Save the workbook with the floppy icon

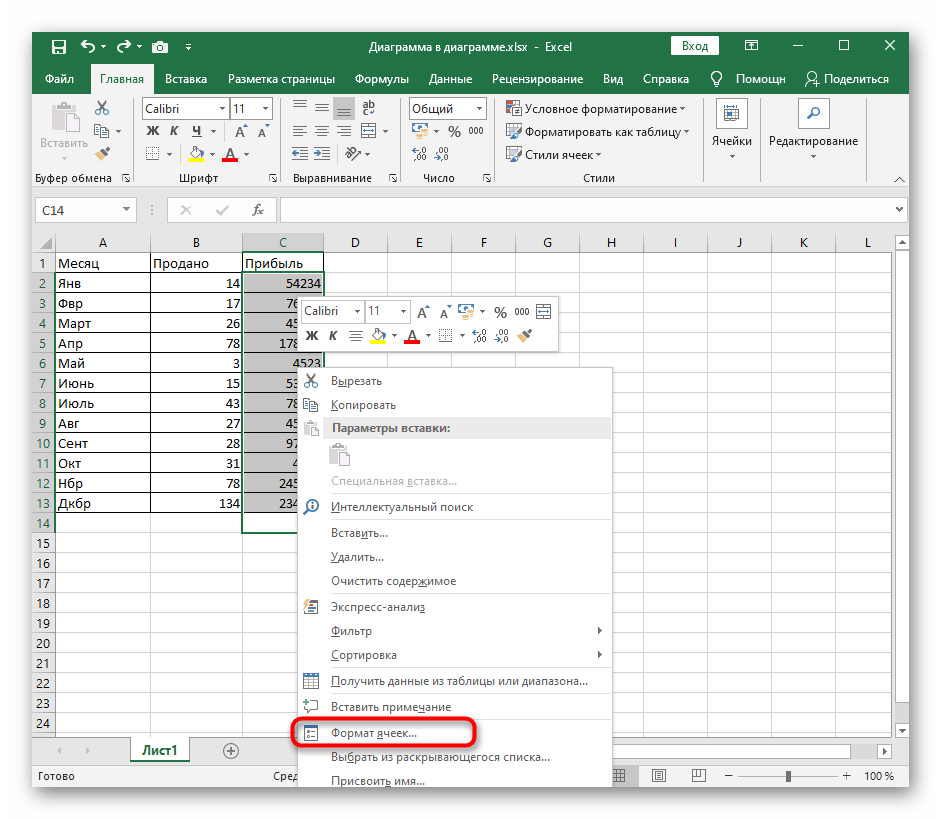click(x=59, y=47)
